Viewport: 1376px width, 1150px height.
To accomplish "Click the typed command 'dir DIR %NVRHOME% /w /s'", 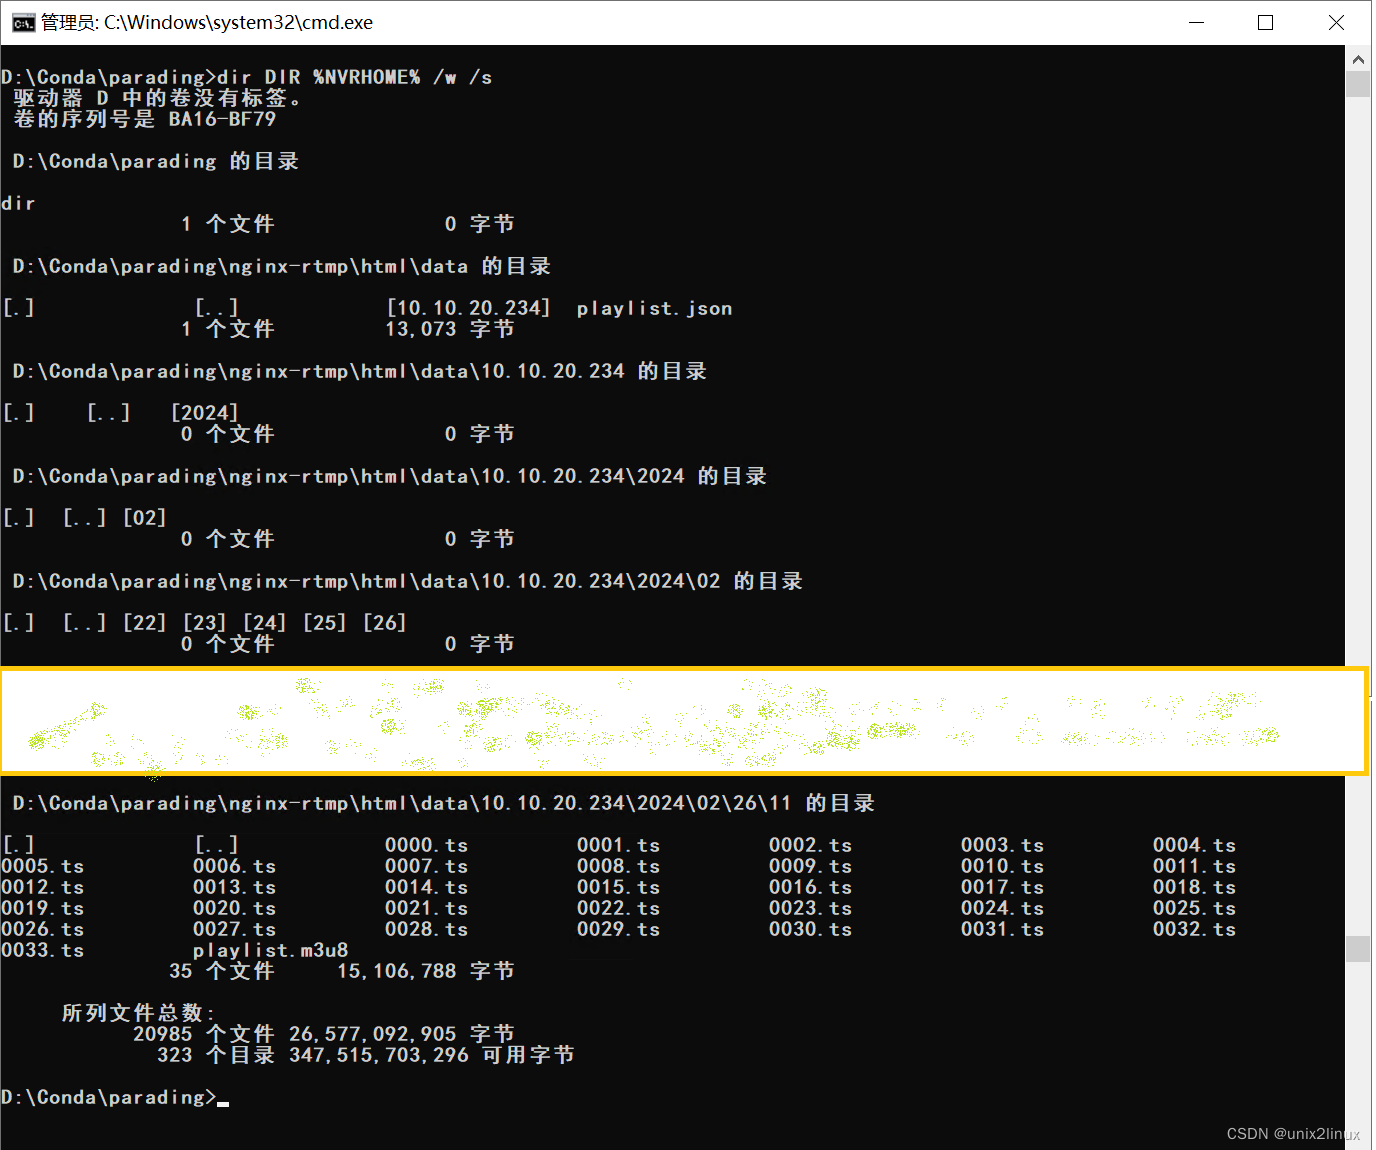I will [355, 77].
